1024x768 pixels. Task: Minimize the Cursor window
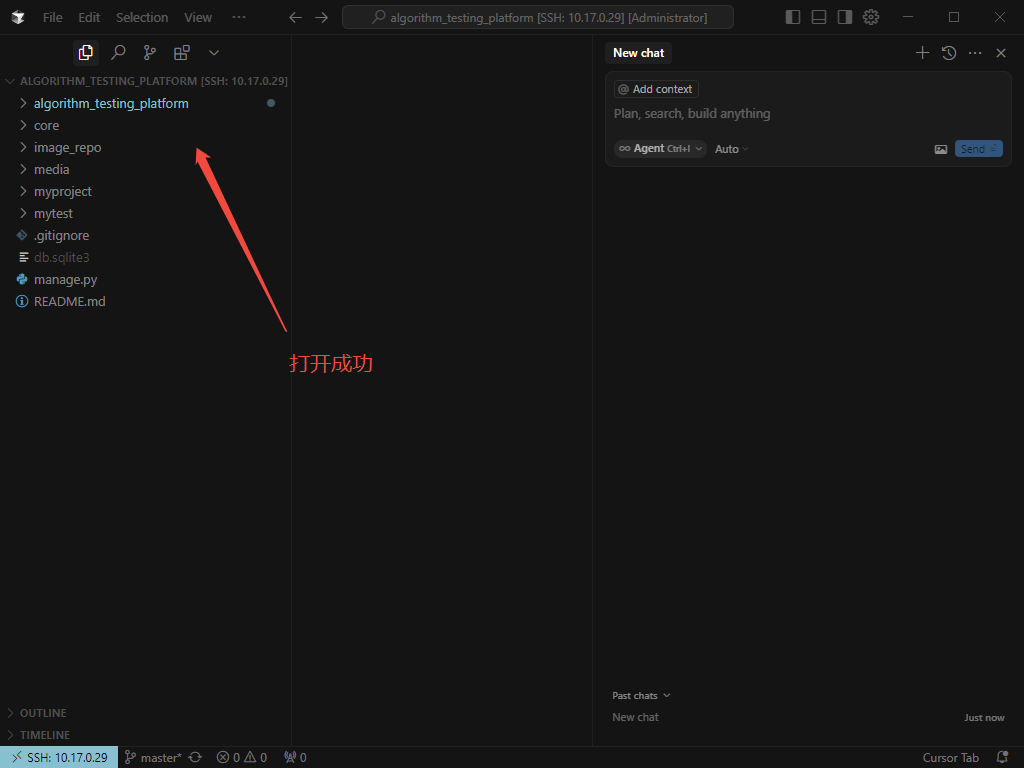point(908,18)
